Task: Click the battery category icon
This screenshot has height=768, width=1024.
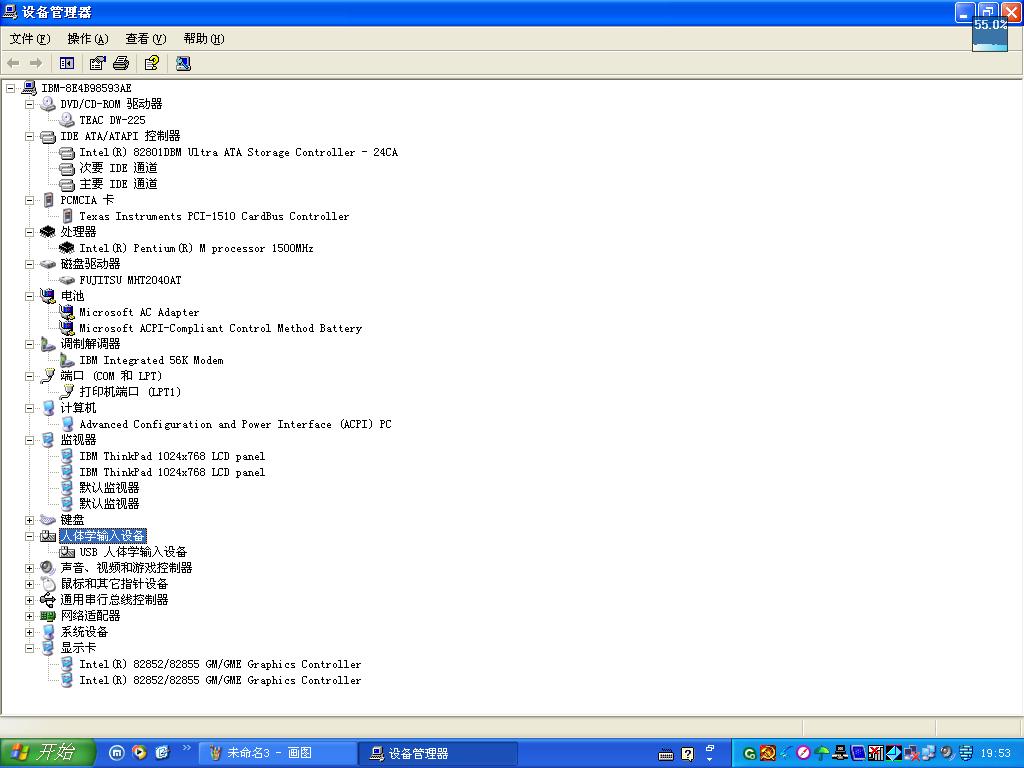Action: (48, 296)
